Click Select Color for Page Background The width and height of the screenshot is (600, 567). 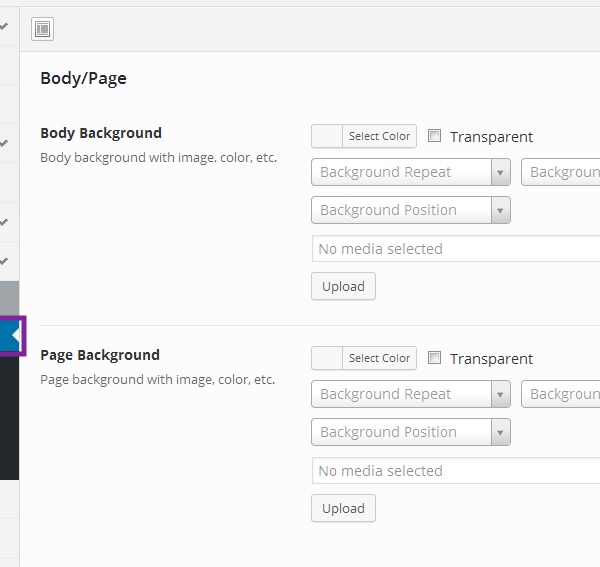(379, 358)
